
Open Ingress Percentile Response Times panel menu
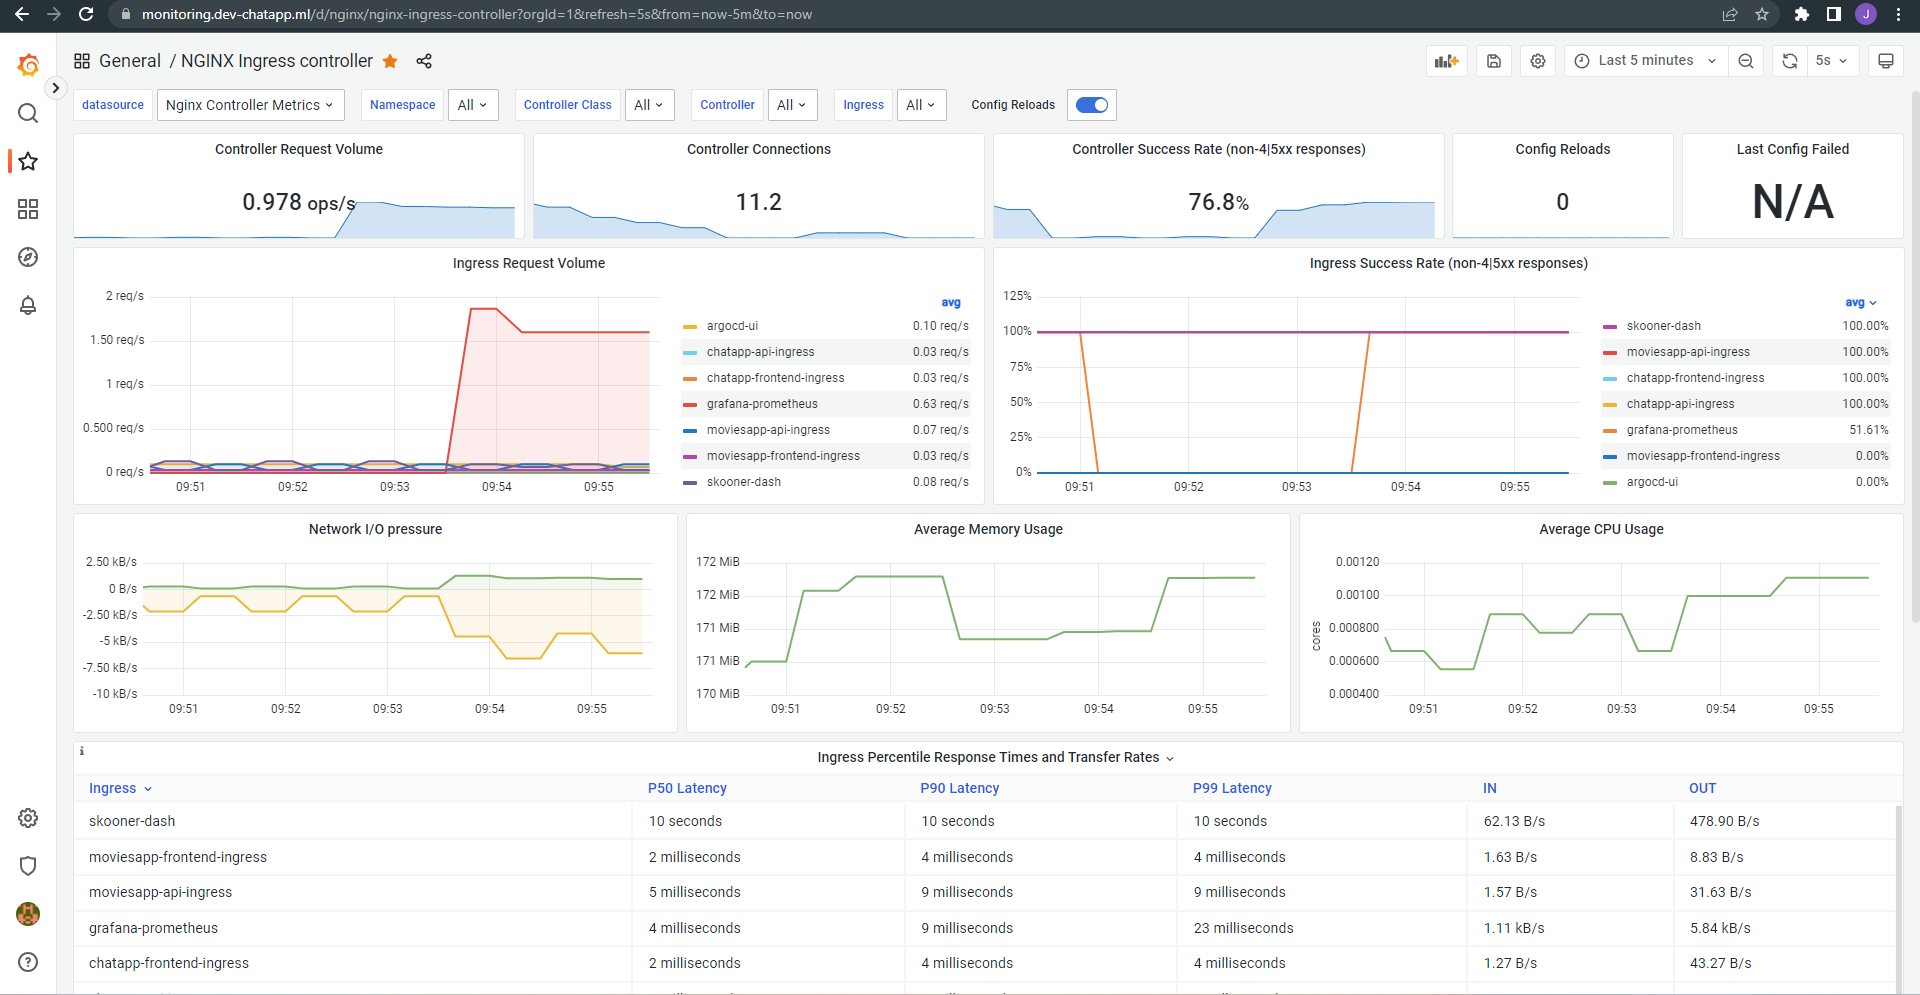coord(995,758)
